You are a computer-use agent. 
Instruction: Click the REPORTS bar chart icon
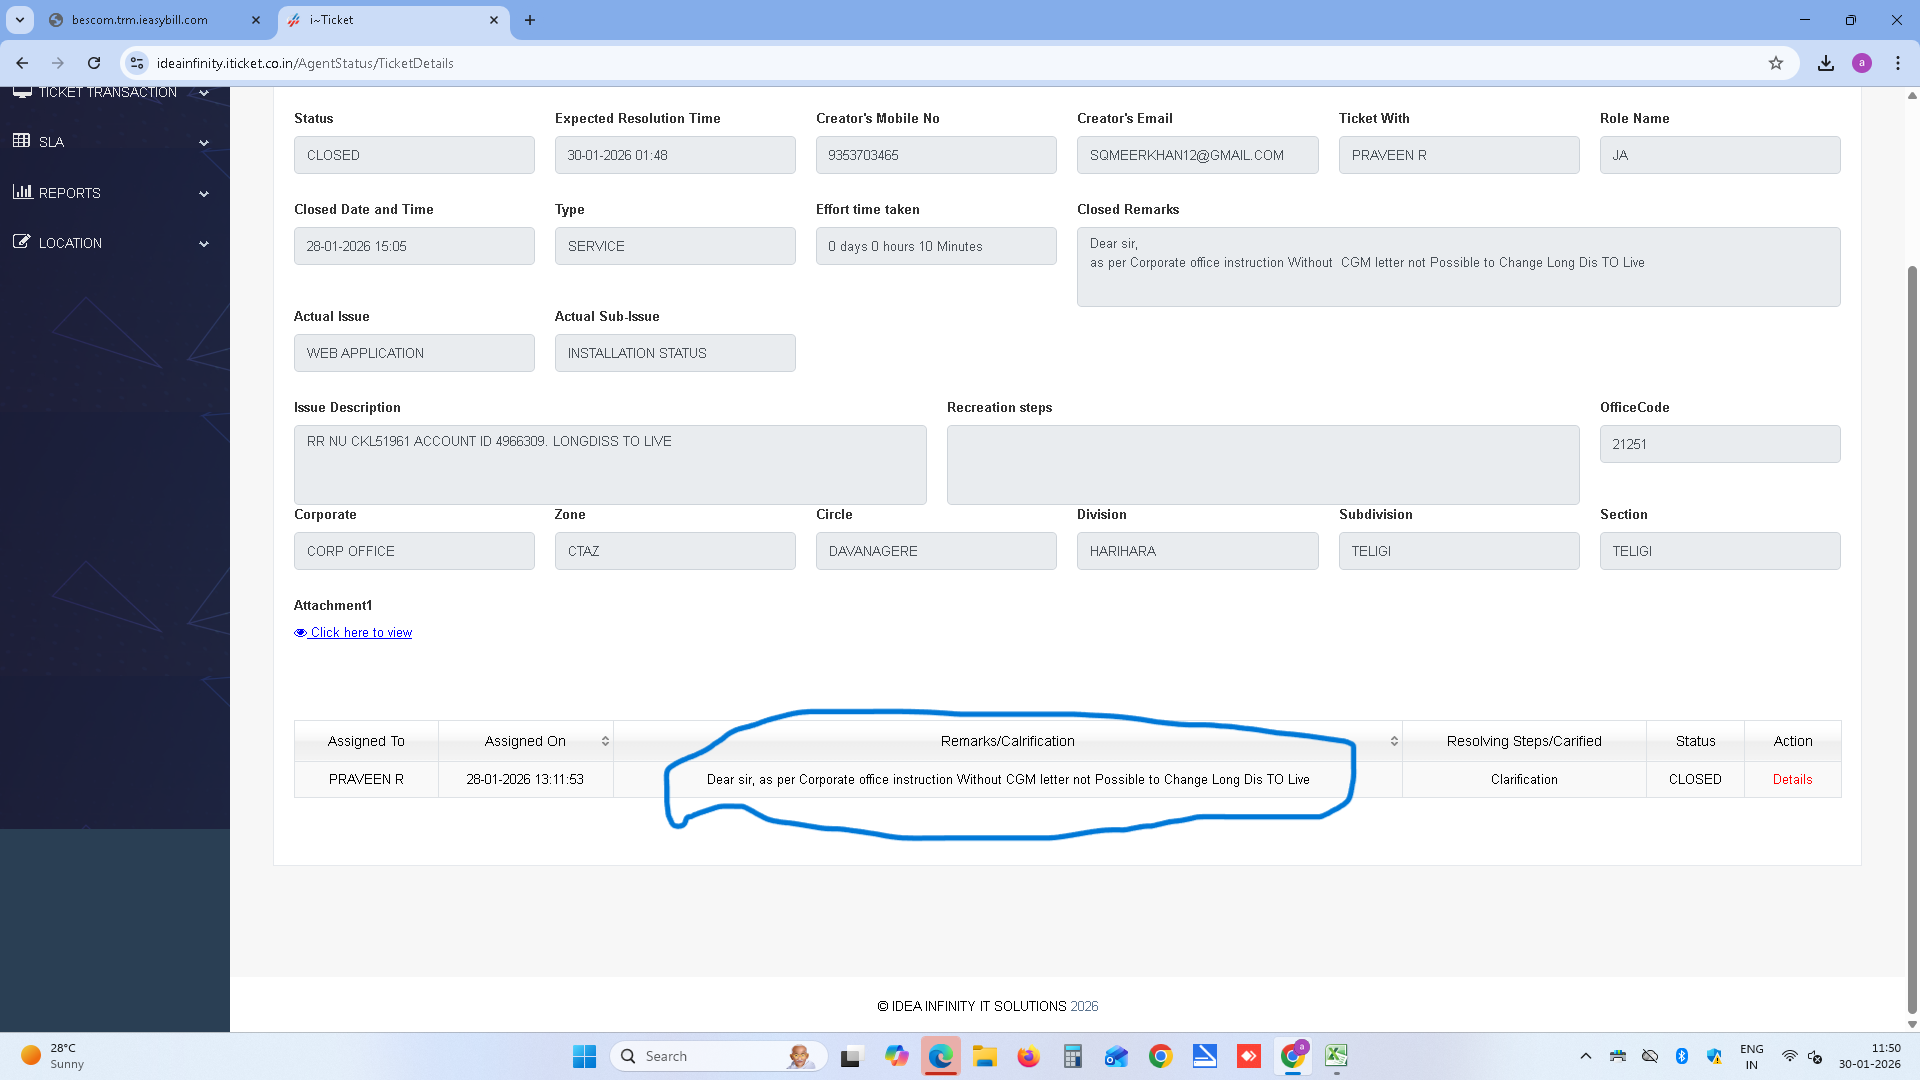pos(22,192)
